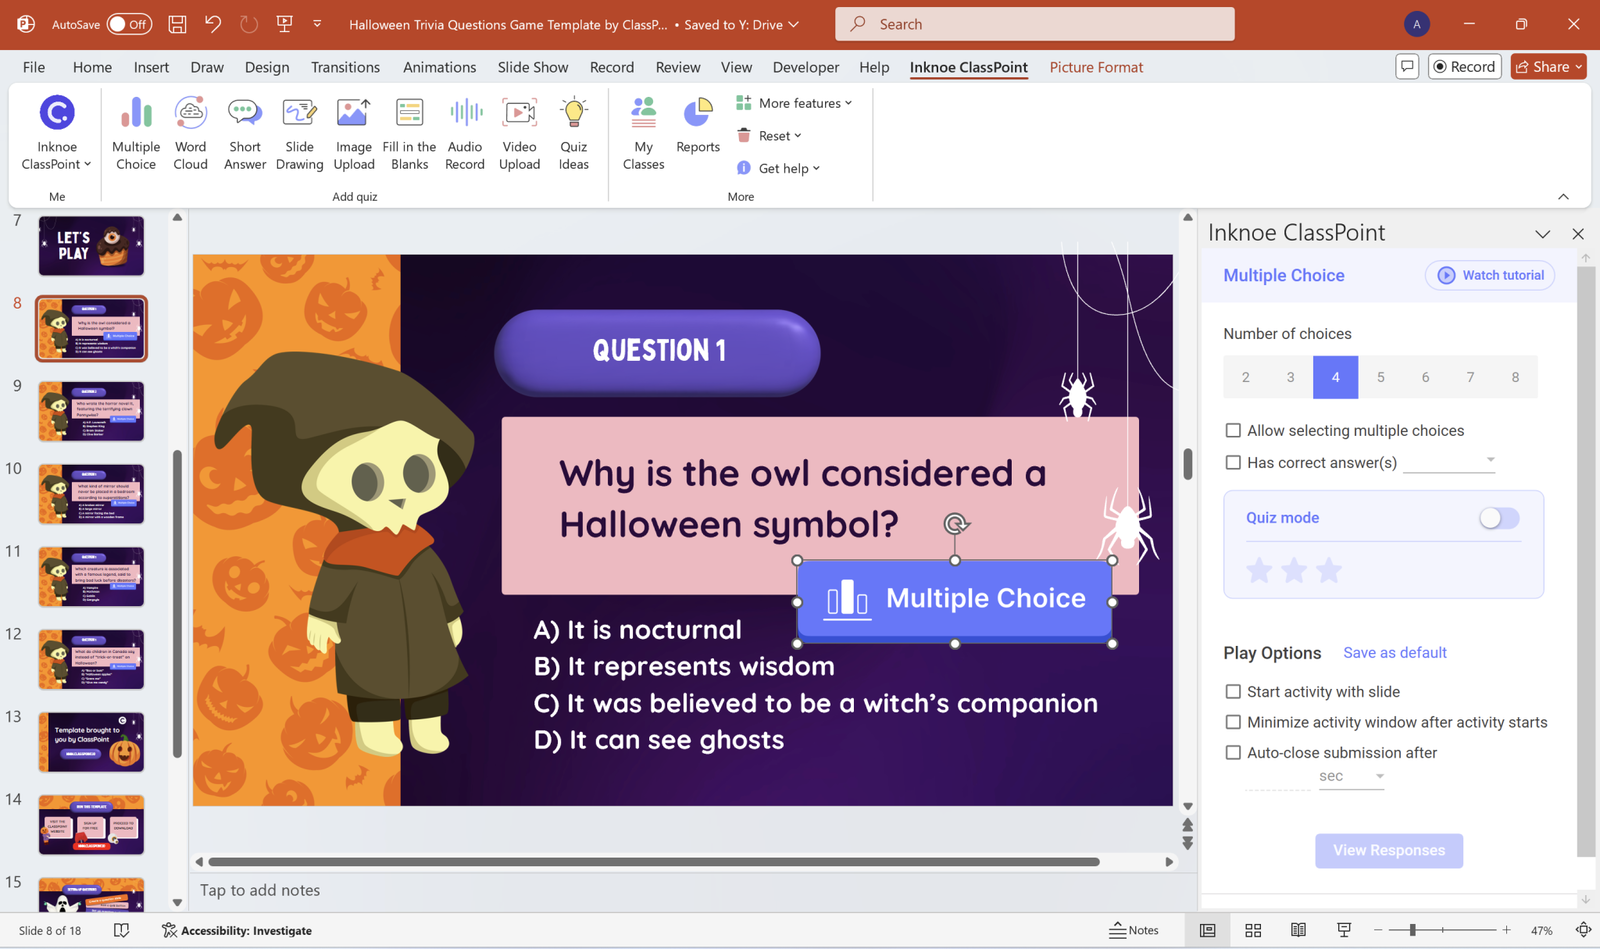Select the Slide Drawing tool
Screen dimensions: 1600x949
coord(299,131)
